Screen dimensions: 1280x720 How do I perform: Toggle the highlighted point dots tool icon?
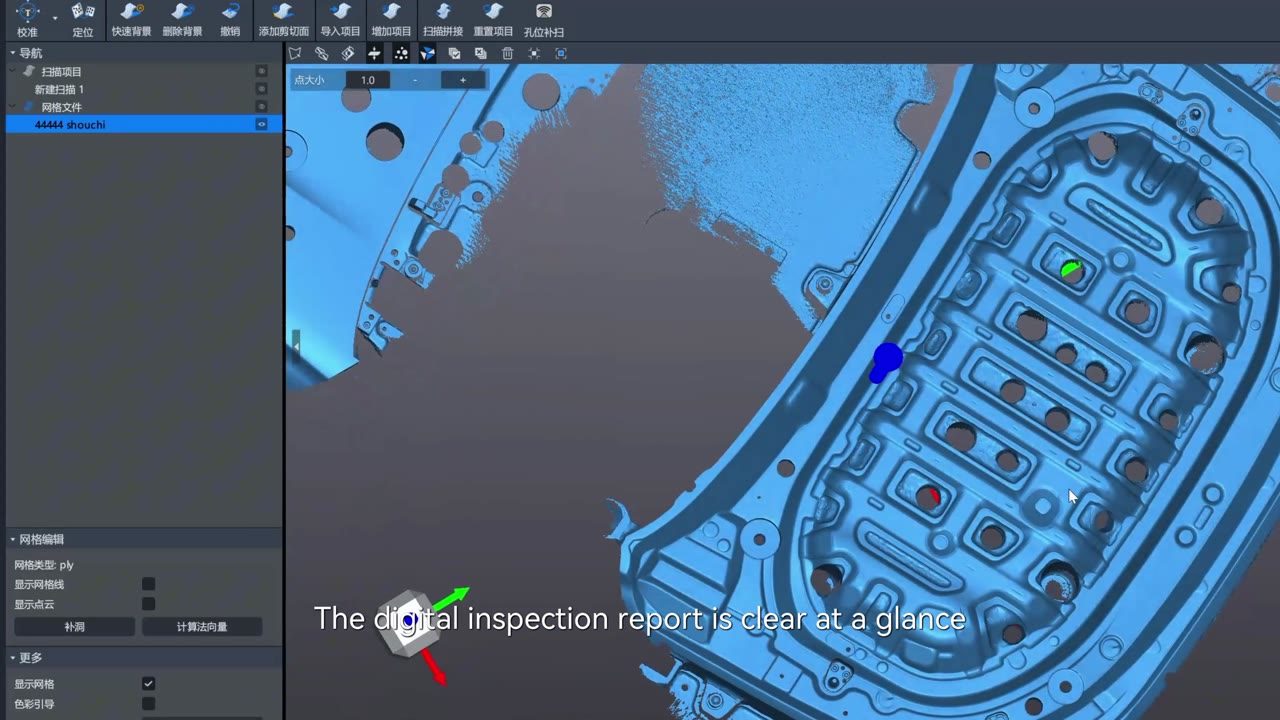[x=401, y=53]
